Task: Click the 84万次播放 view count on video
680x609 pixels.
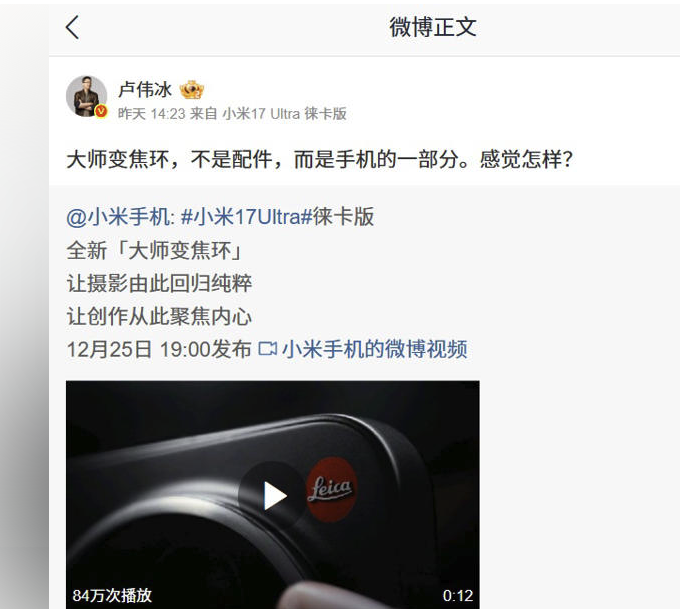Action: tap(112, 595)
